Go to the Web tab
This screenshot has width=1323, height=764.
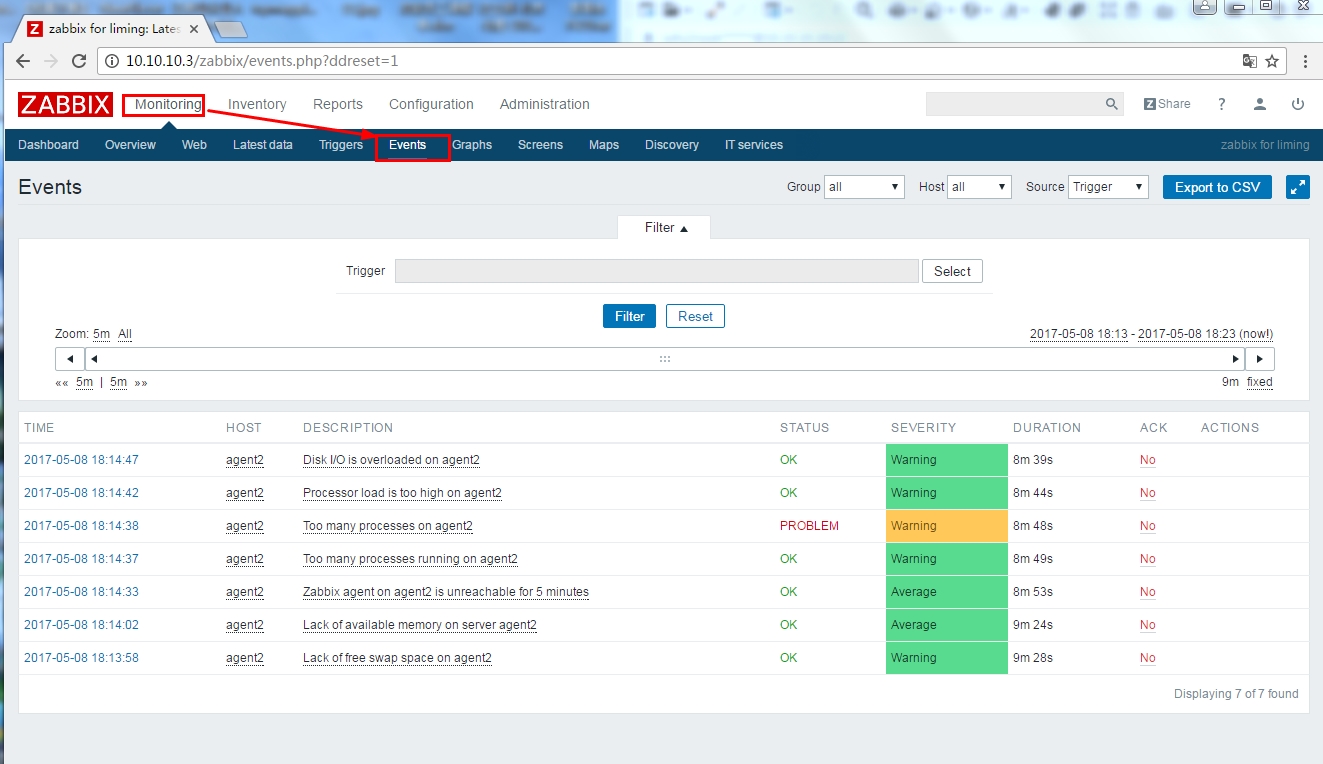194,145
